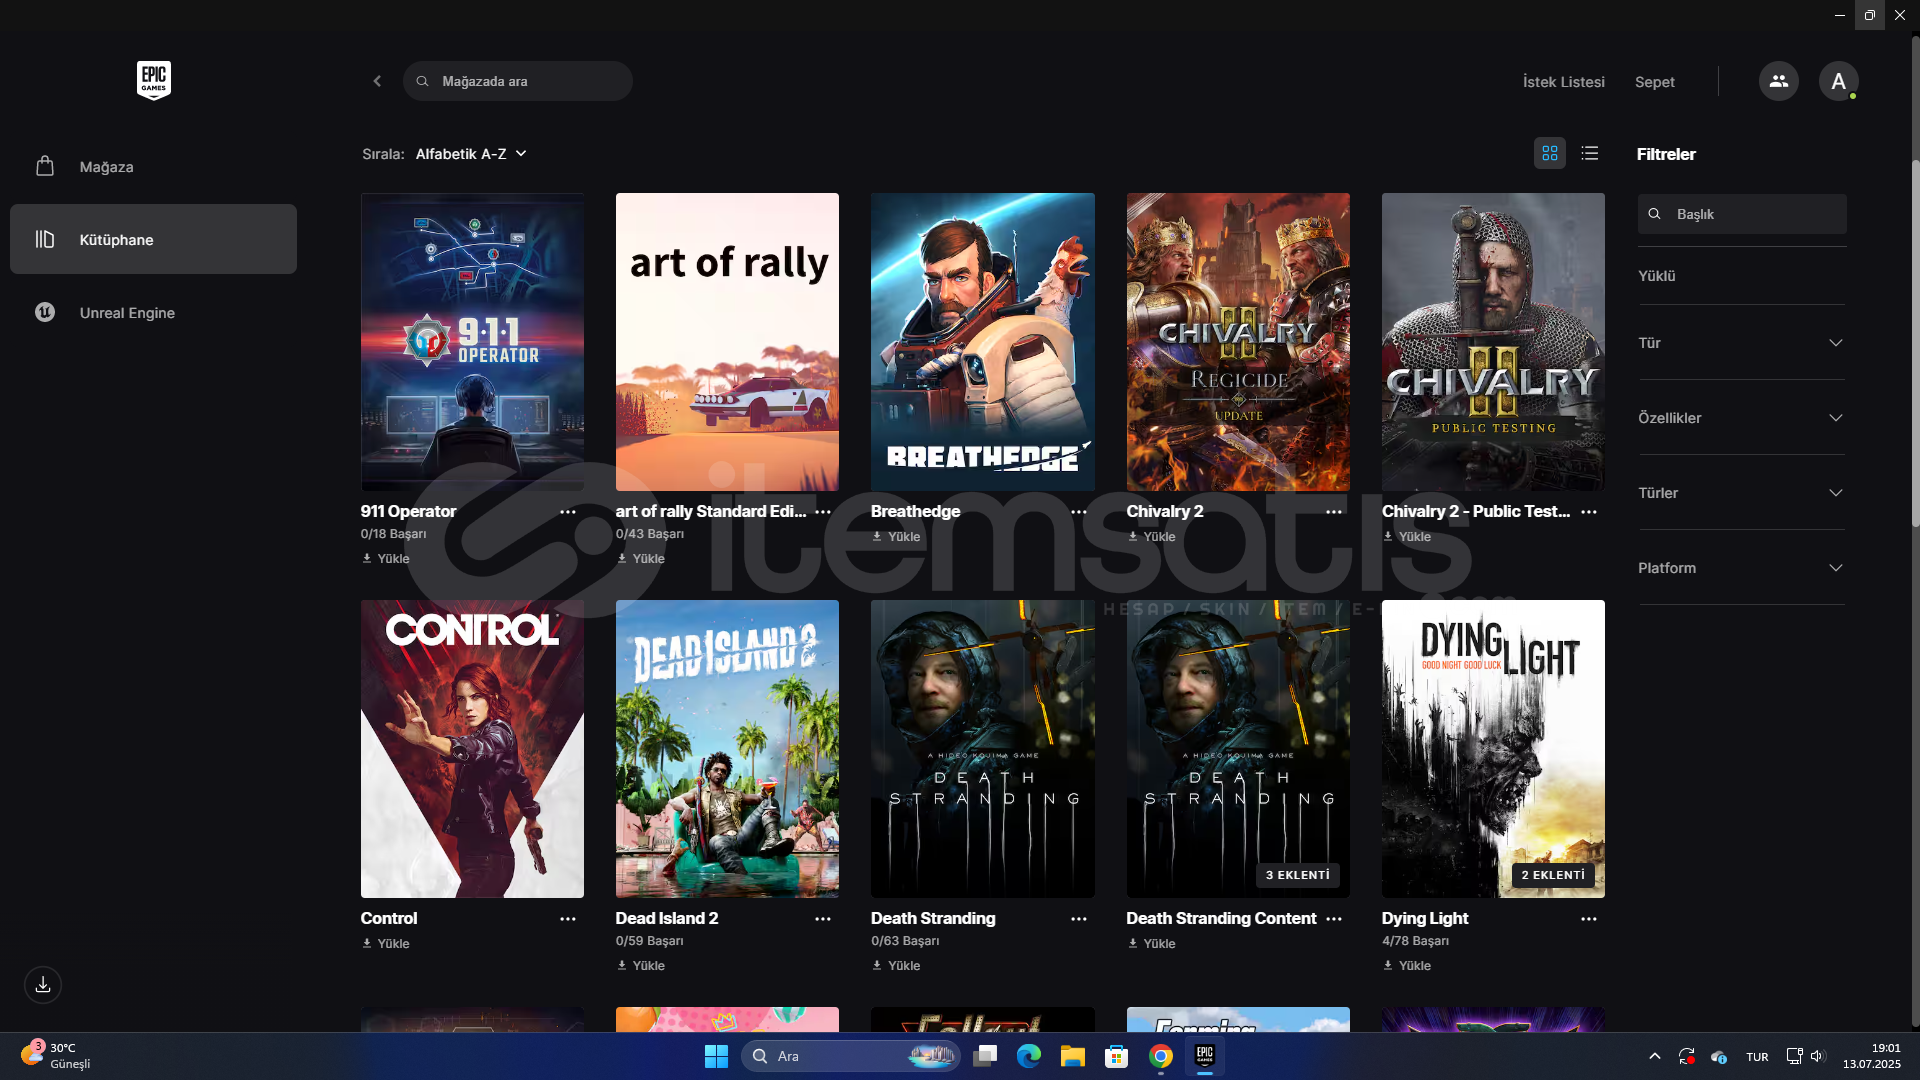Install Dead Island 2 with Yükle

point(641,966)
